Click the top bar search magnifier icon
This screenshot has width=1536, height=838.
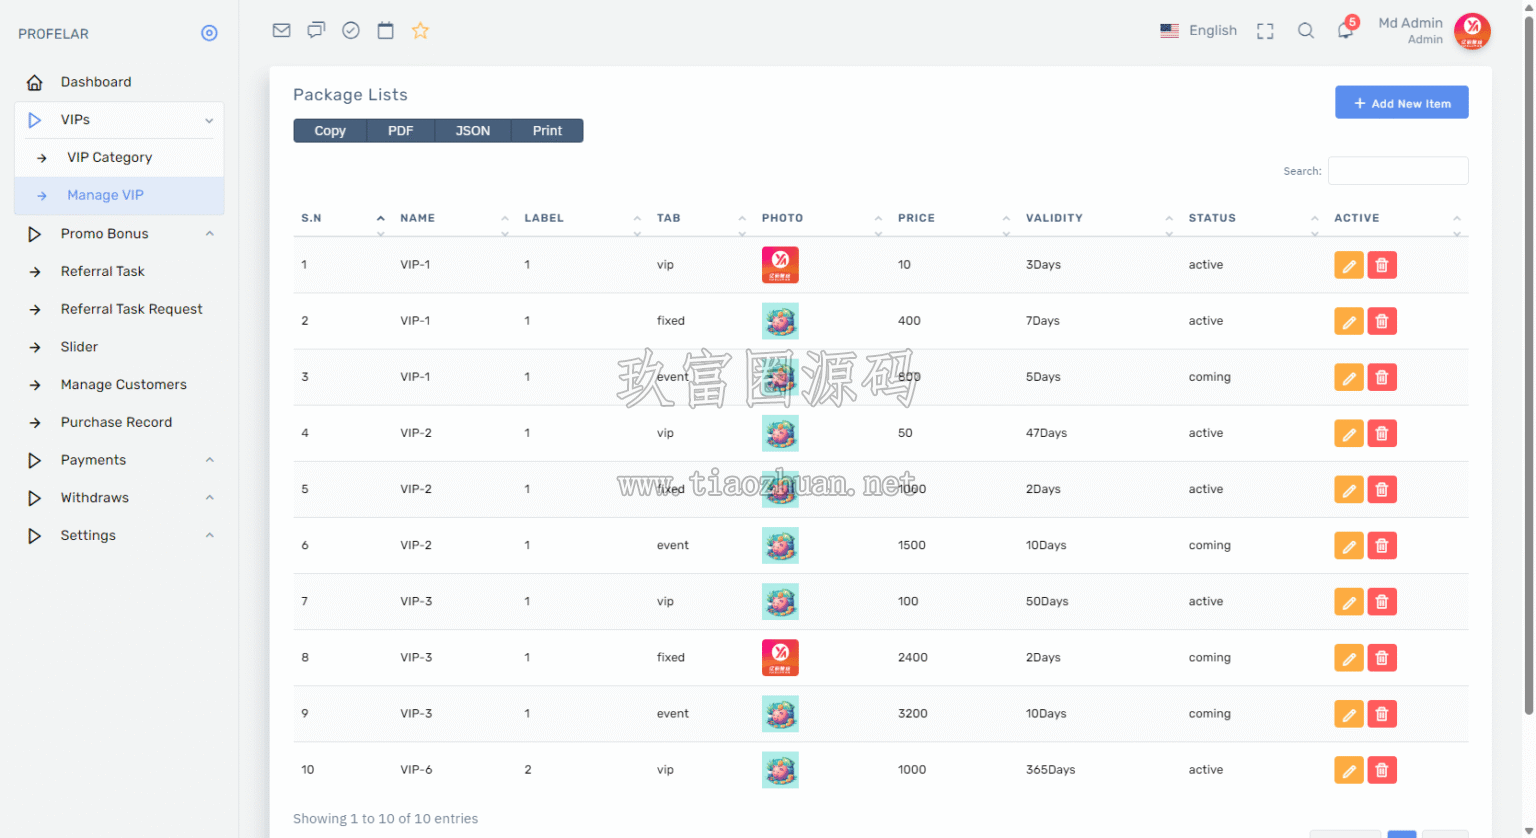1306,31
